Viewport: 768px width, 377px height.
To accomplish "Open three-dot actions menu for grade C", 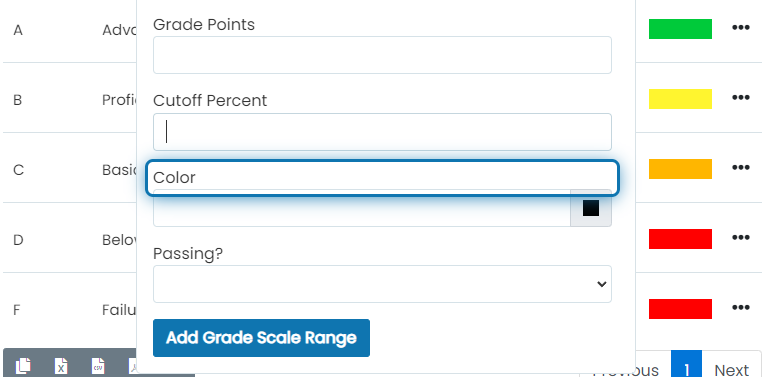I will pyautogui.click(x=741, y=167).
